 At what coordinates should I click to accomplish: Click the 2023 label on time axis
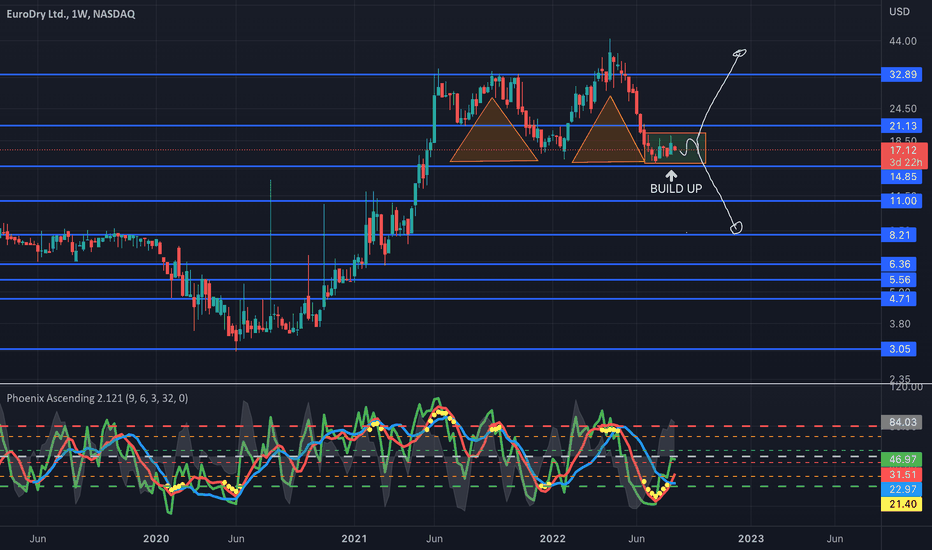point(751,539)
